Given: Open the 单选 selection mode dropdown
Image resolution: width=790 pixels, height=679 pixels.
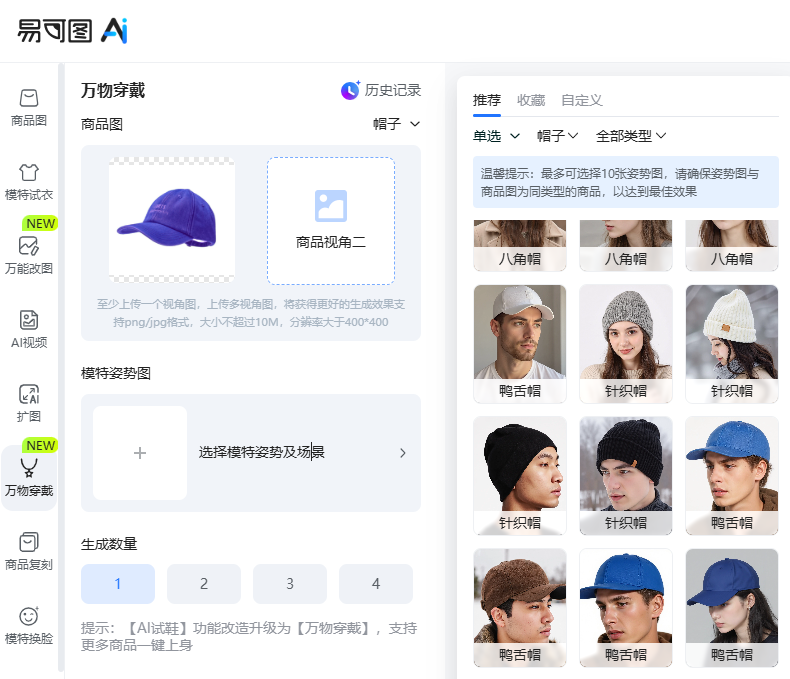Looking at the screenshot, I should pos(496,136).
